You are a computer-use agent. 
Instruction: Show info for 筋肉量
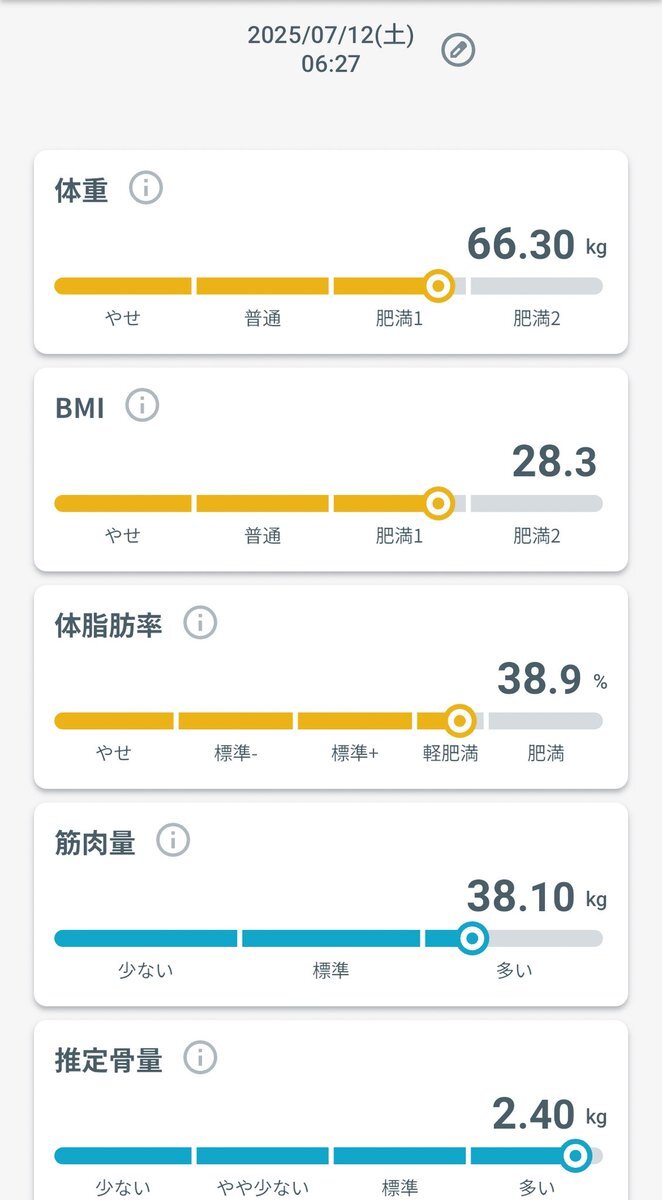tap(173, 841)
